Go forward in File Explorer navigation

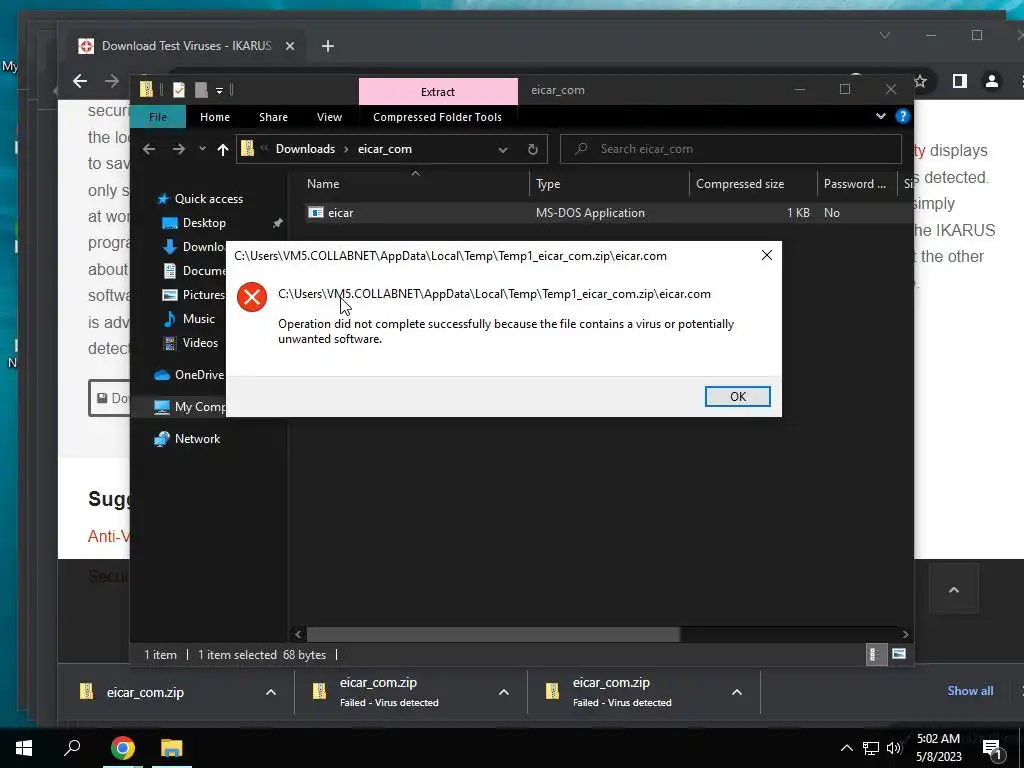pyautogui.click(x=178, y=149)
